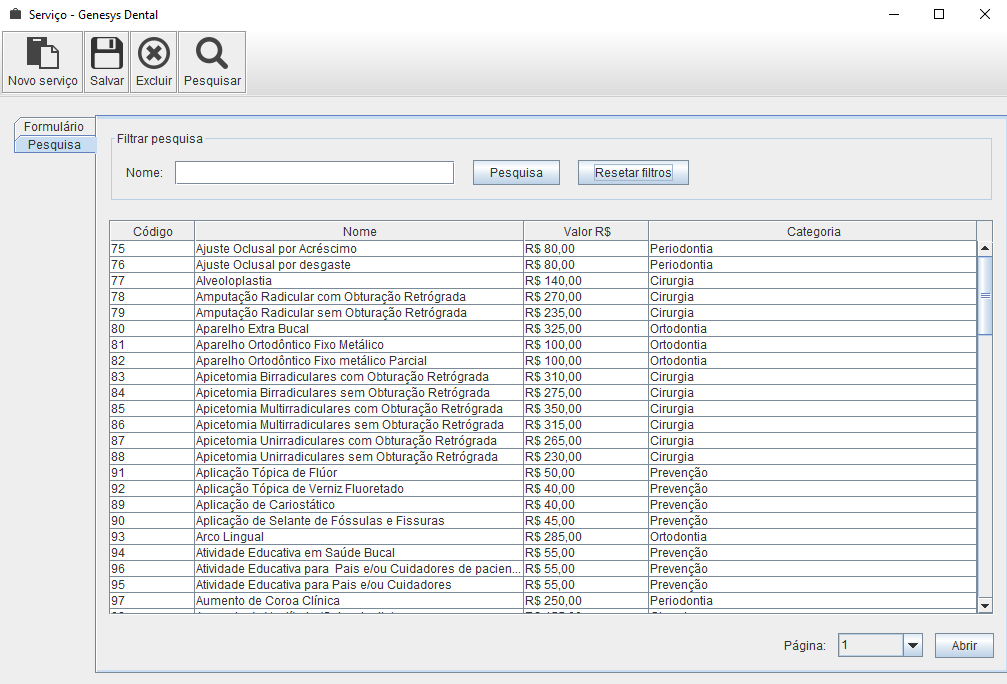Click the Nome filter text field

[x=314, y=173]
